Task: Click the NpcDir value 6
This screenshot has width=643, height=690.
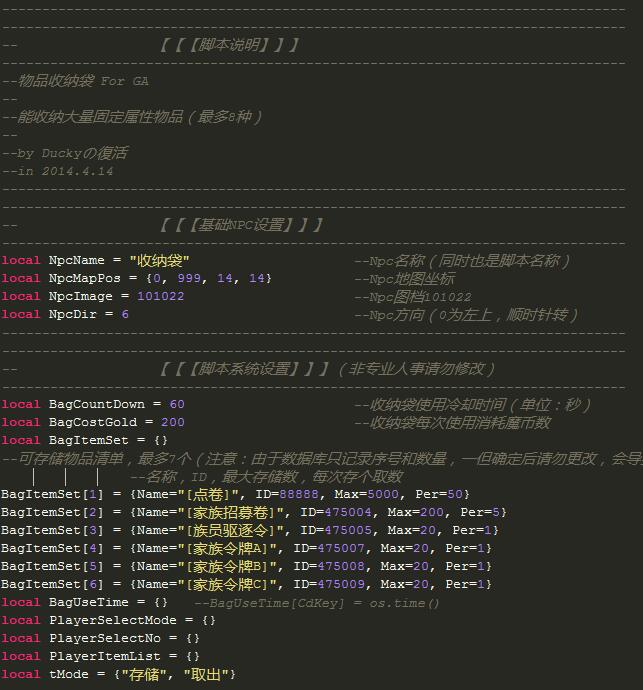Action: pyautogui.click(x=125, y=314)
